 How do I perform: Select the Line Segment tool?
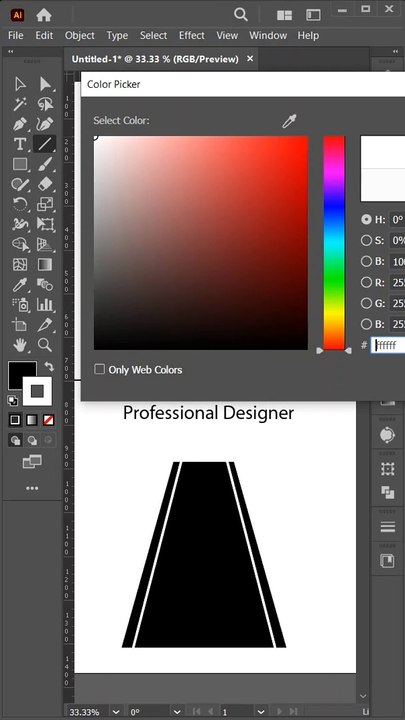pyautogui.click(x=45, y=144)
